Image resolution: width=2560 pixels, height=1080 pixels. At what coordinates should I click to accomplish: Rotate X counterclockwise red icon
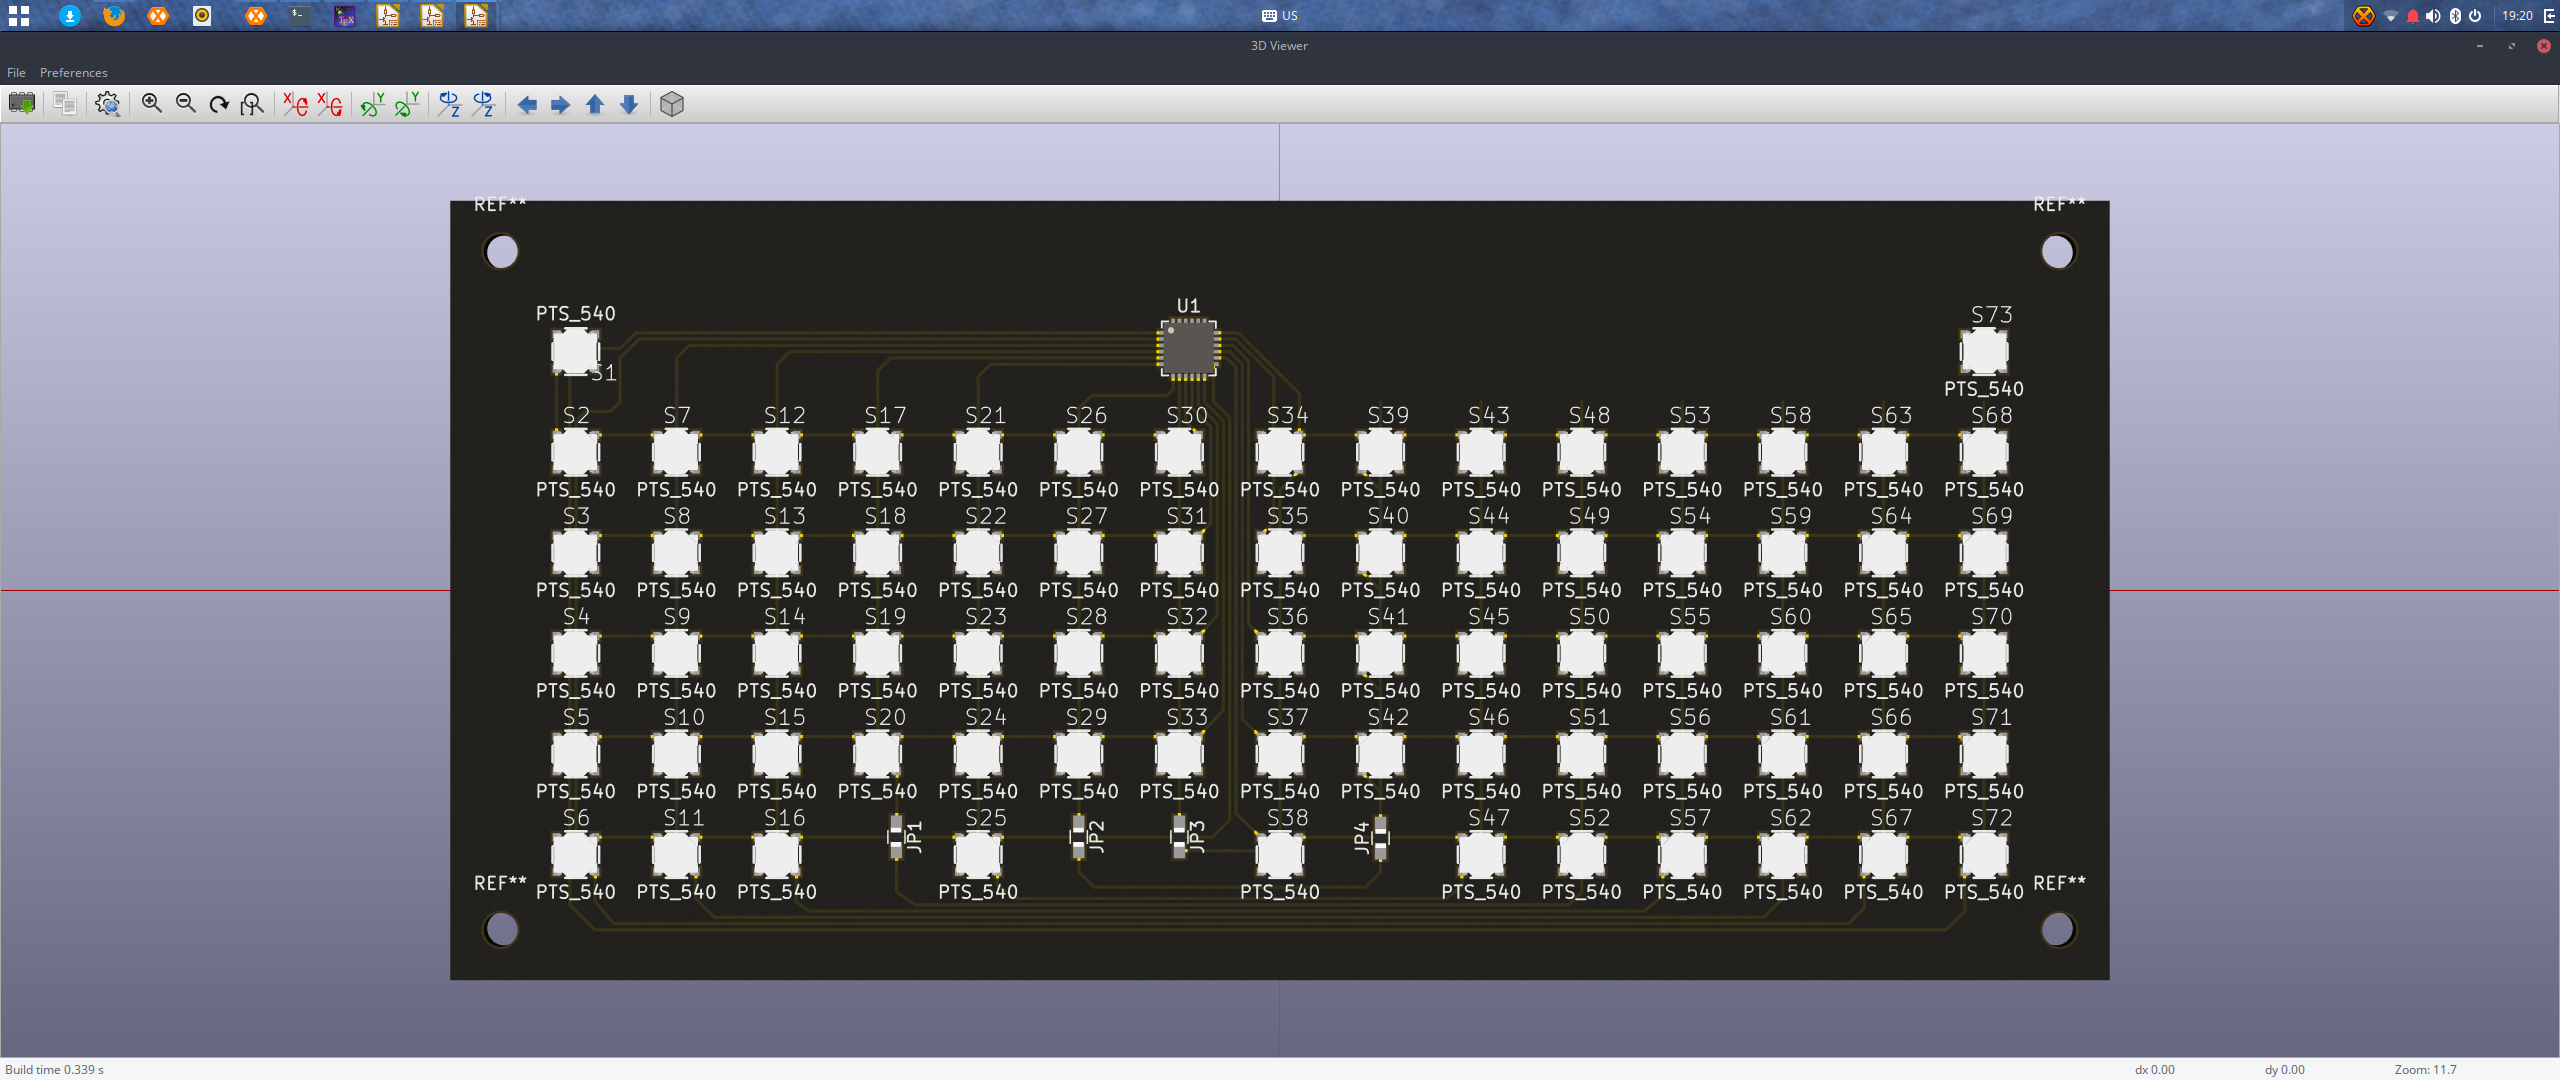(330, 104)
